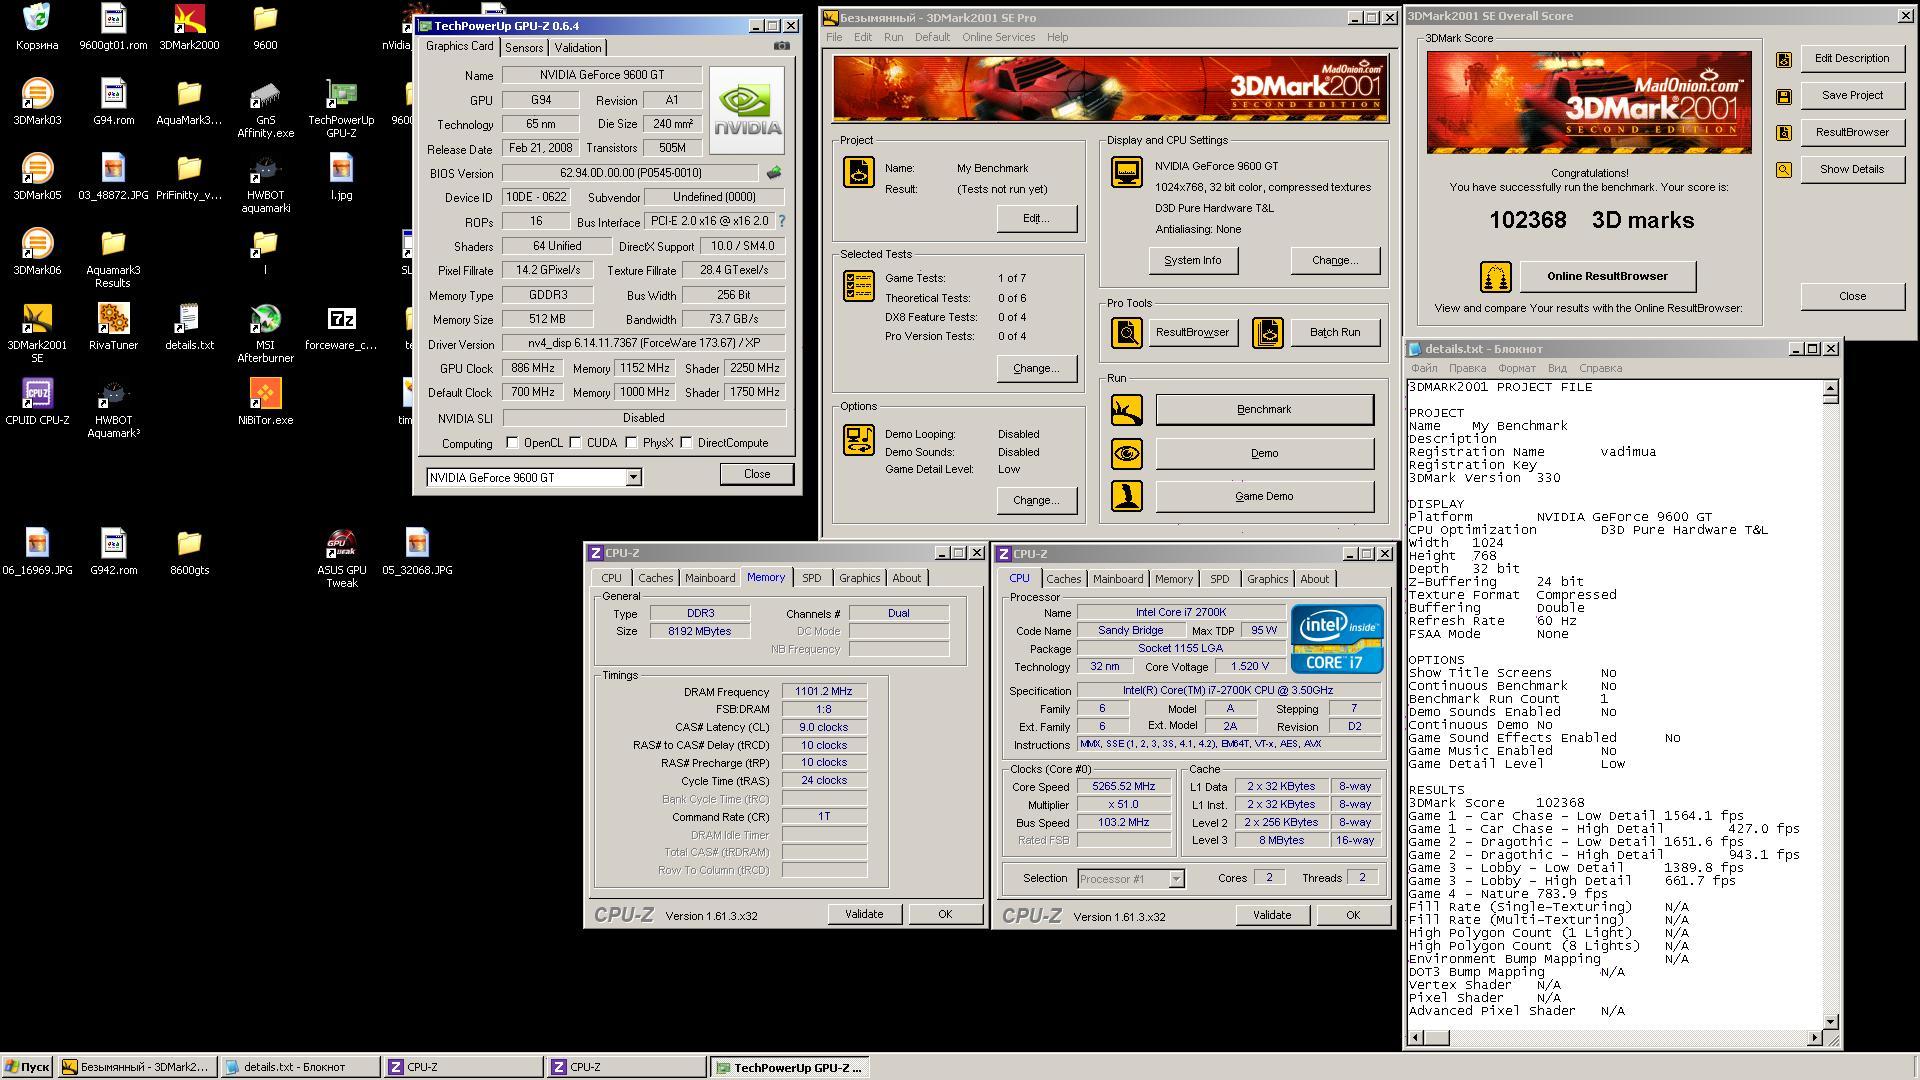Open the NiBiTor.exe desktop icon
This screenshot has height=1080, width=1920.
click(x=265, y=401)
